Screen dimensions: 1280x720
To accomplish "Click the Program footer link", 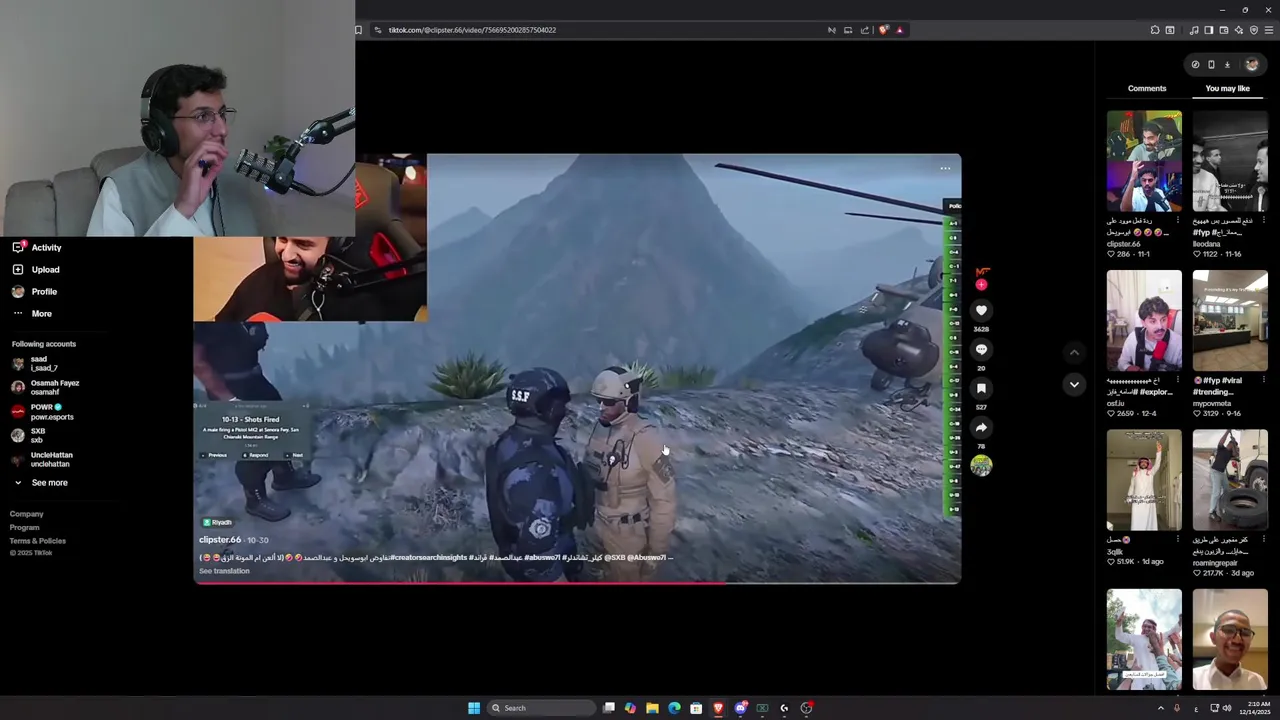I will pyautogui.click(x=25, y=527).
